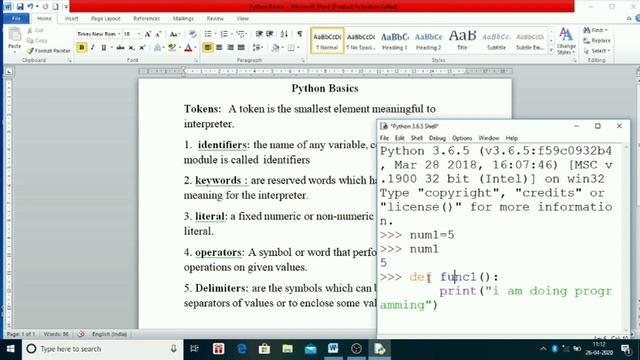Click the Decrease Indent icon
The image size is (640, 360).
point(259,34)
